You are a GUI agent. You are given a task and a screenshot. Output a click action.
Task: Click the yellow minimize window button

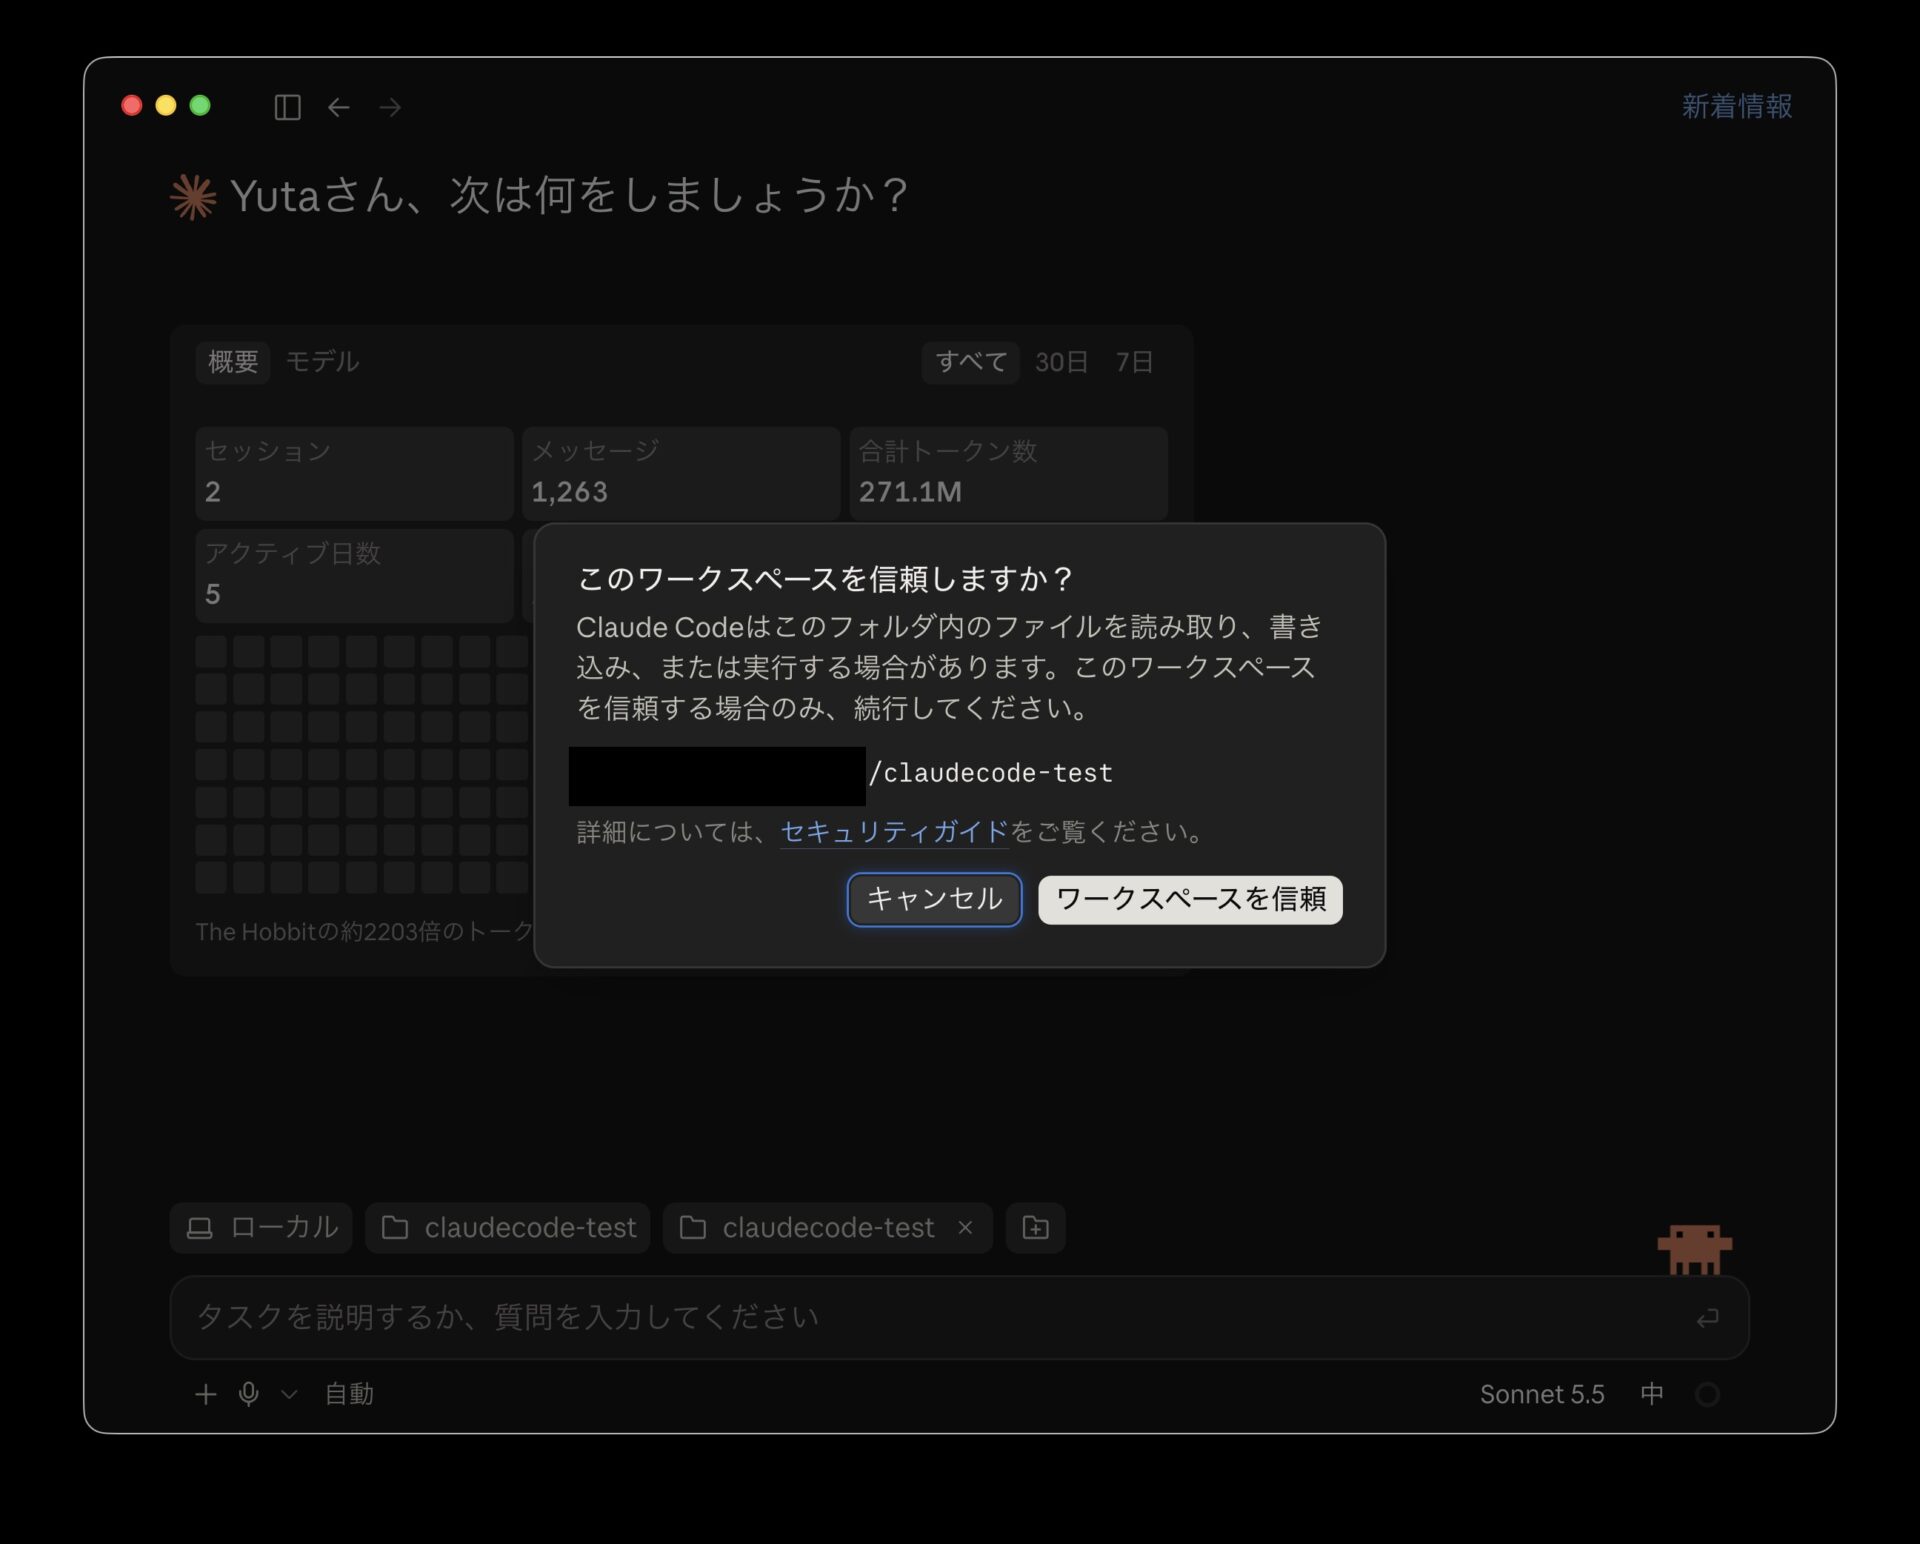pos(166,106)
